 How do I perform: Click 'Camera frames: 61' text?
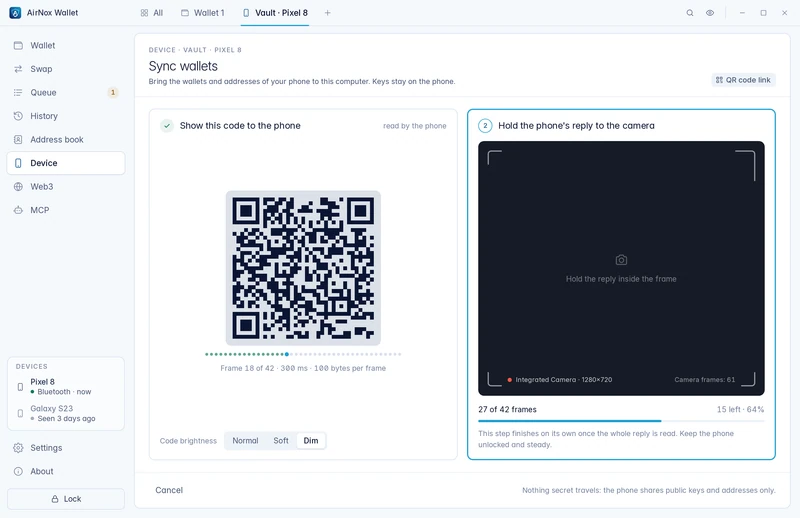[x=705, y=380]
